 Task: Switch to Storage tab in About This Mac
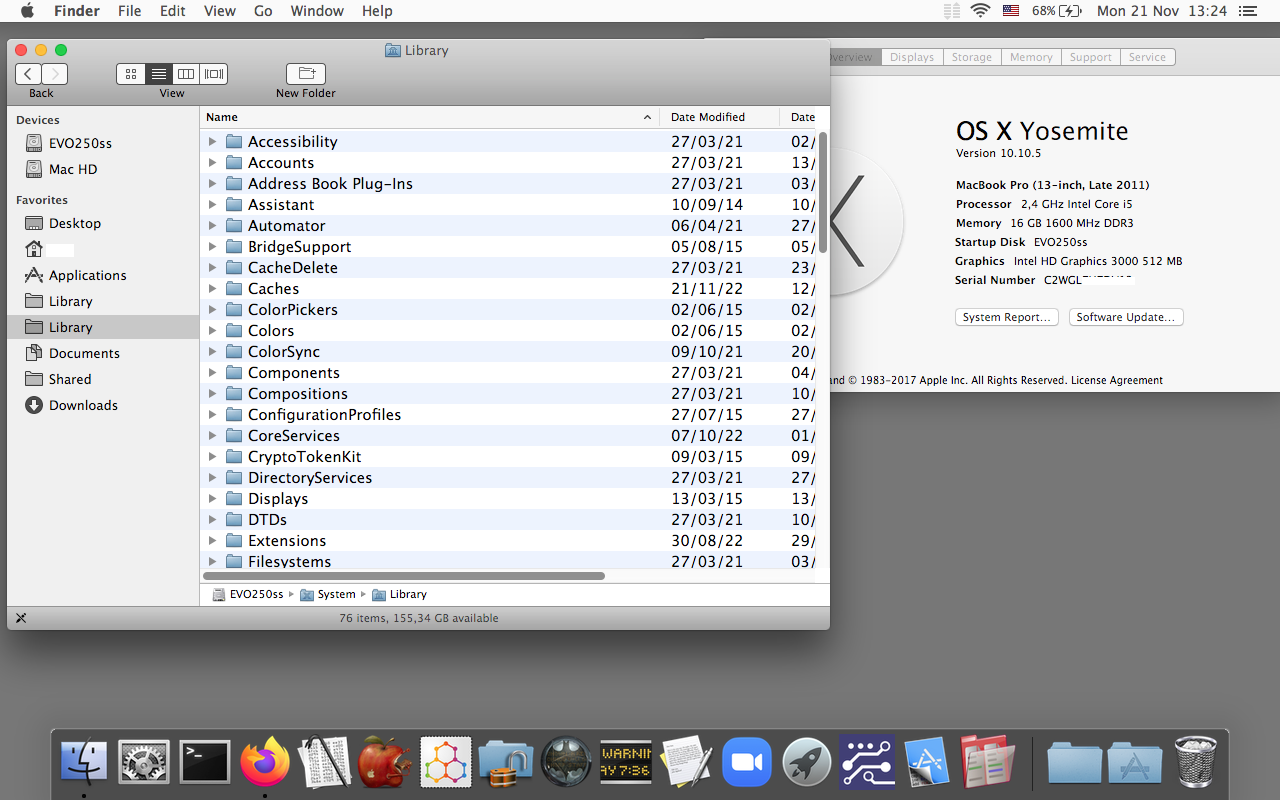972,57
